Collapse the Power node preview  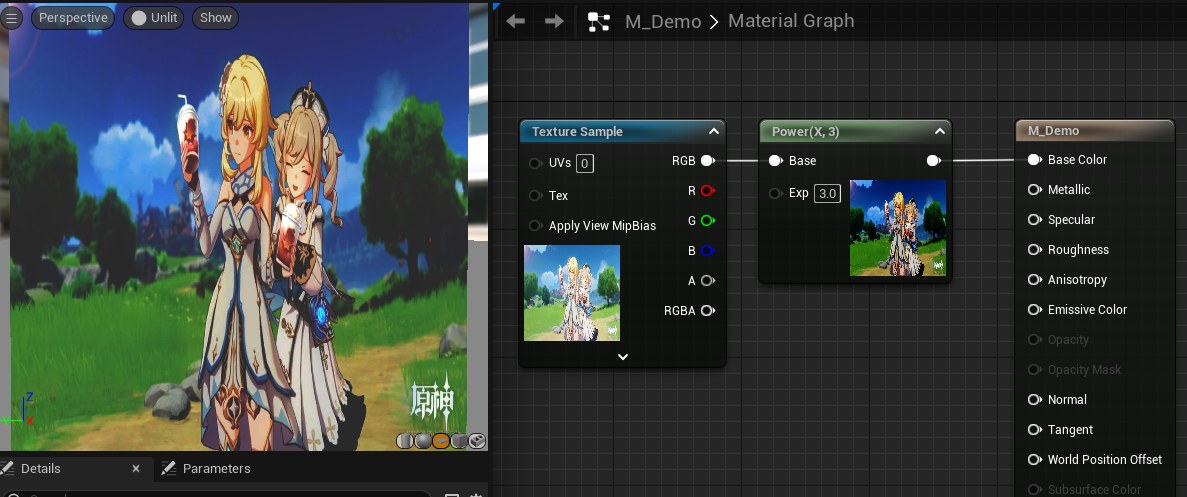tap(939, 132)
